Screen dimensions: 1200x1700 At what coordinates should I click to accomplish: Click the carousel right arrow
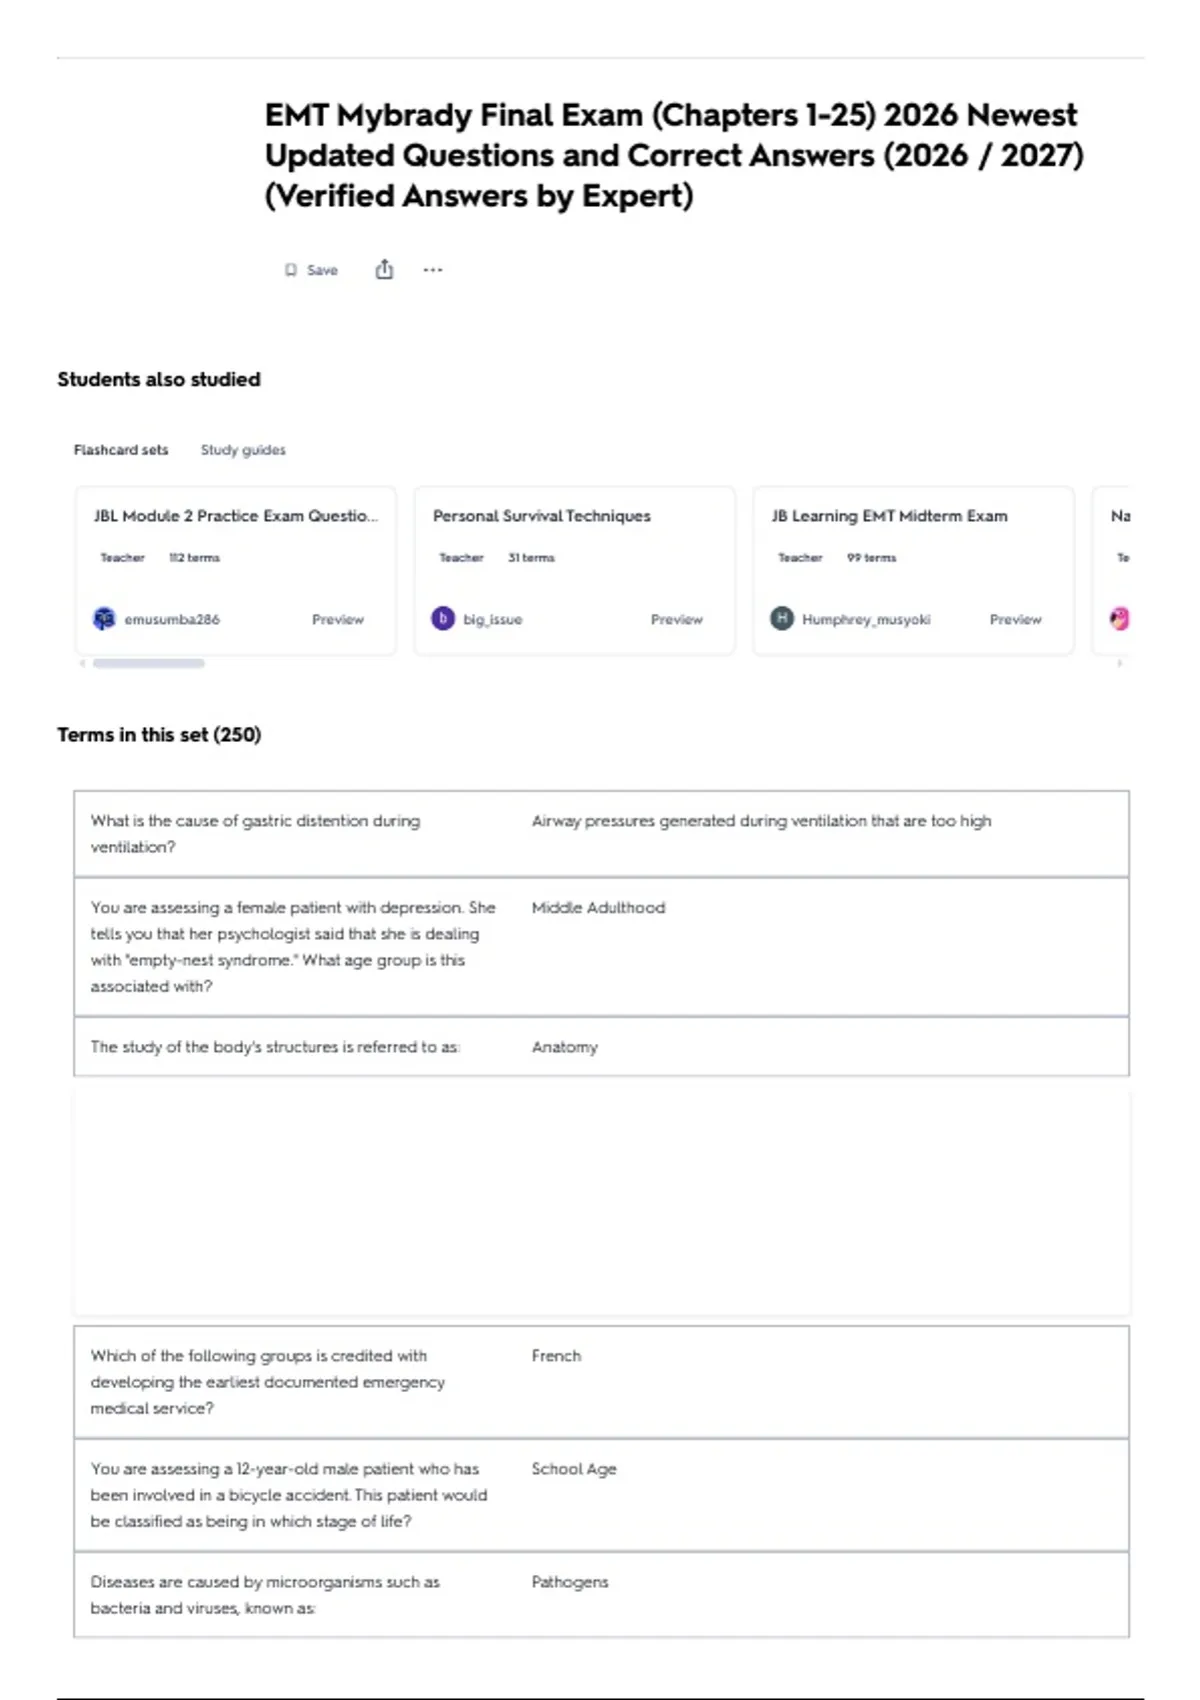pos(1120,663)
